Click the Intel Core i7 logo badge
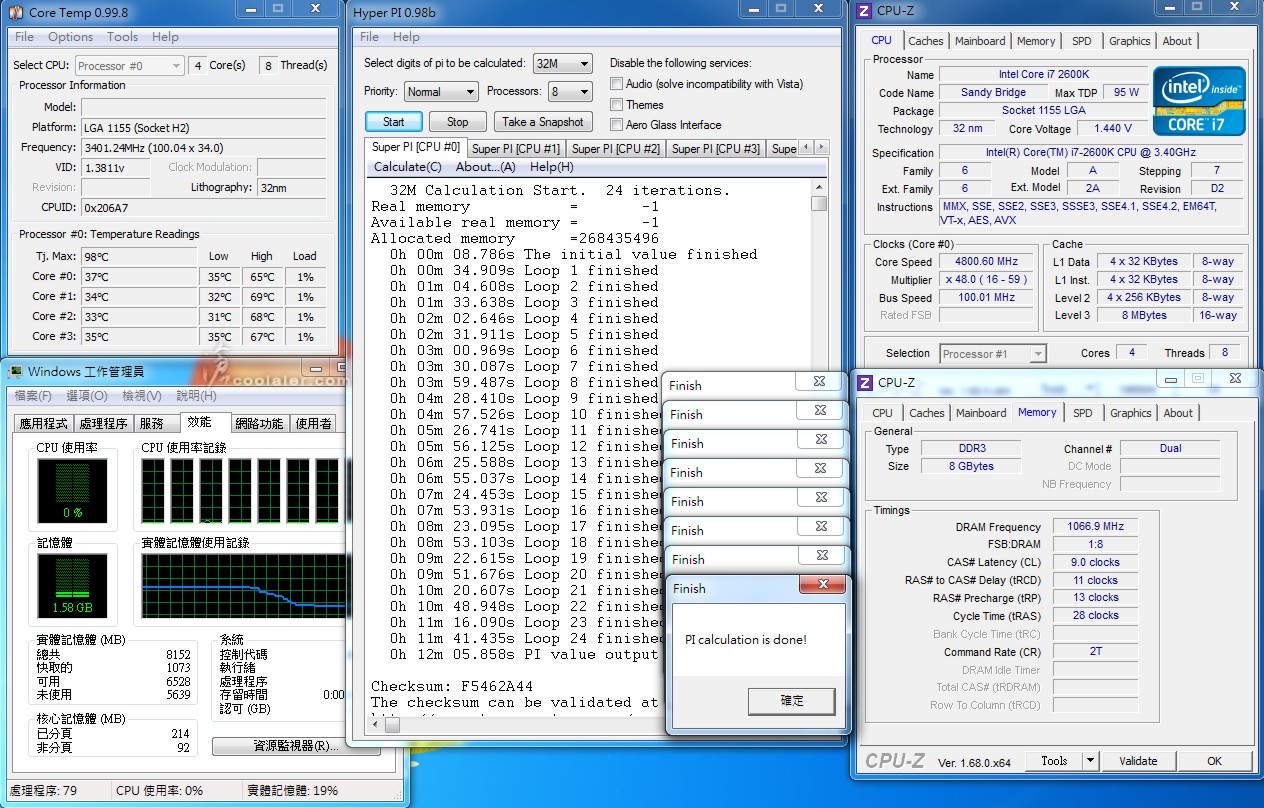 1199,101
